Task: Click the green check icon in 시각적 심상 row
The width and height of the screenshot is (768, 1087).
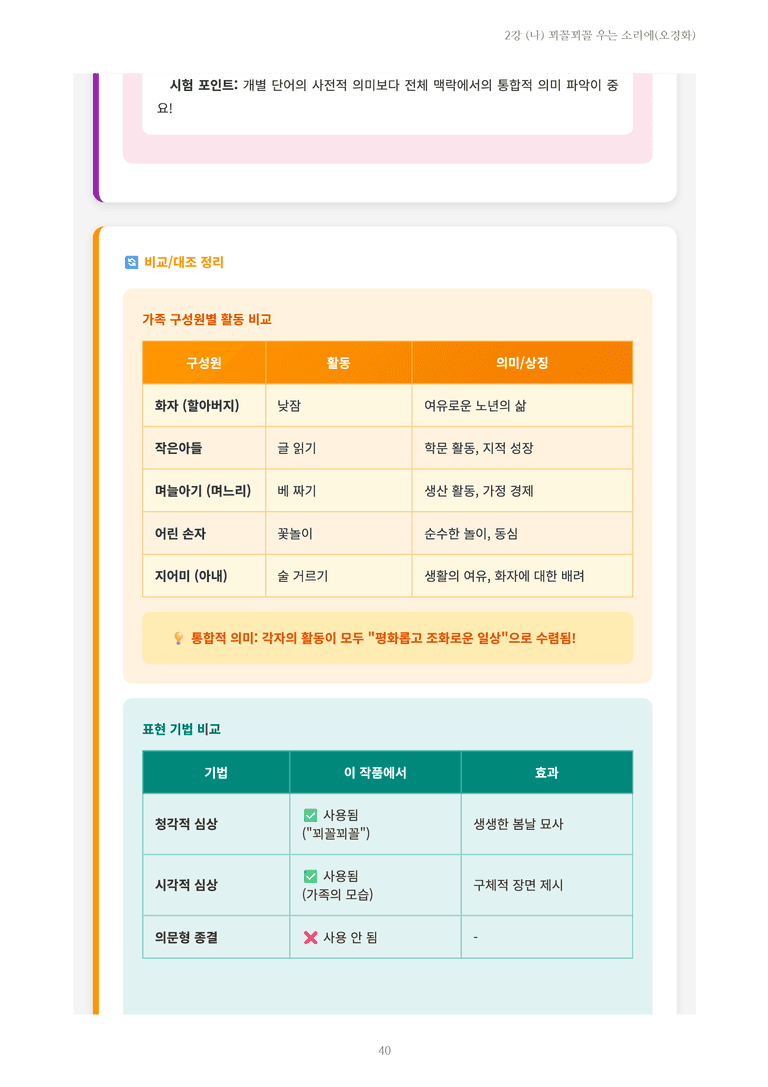Action: [x=311, y=876]
